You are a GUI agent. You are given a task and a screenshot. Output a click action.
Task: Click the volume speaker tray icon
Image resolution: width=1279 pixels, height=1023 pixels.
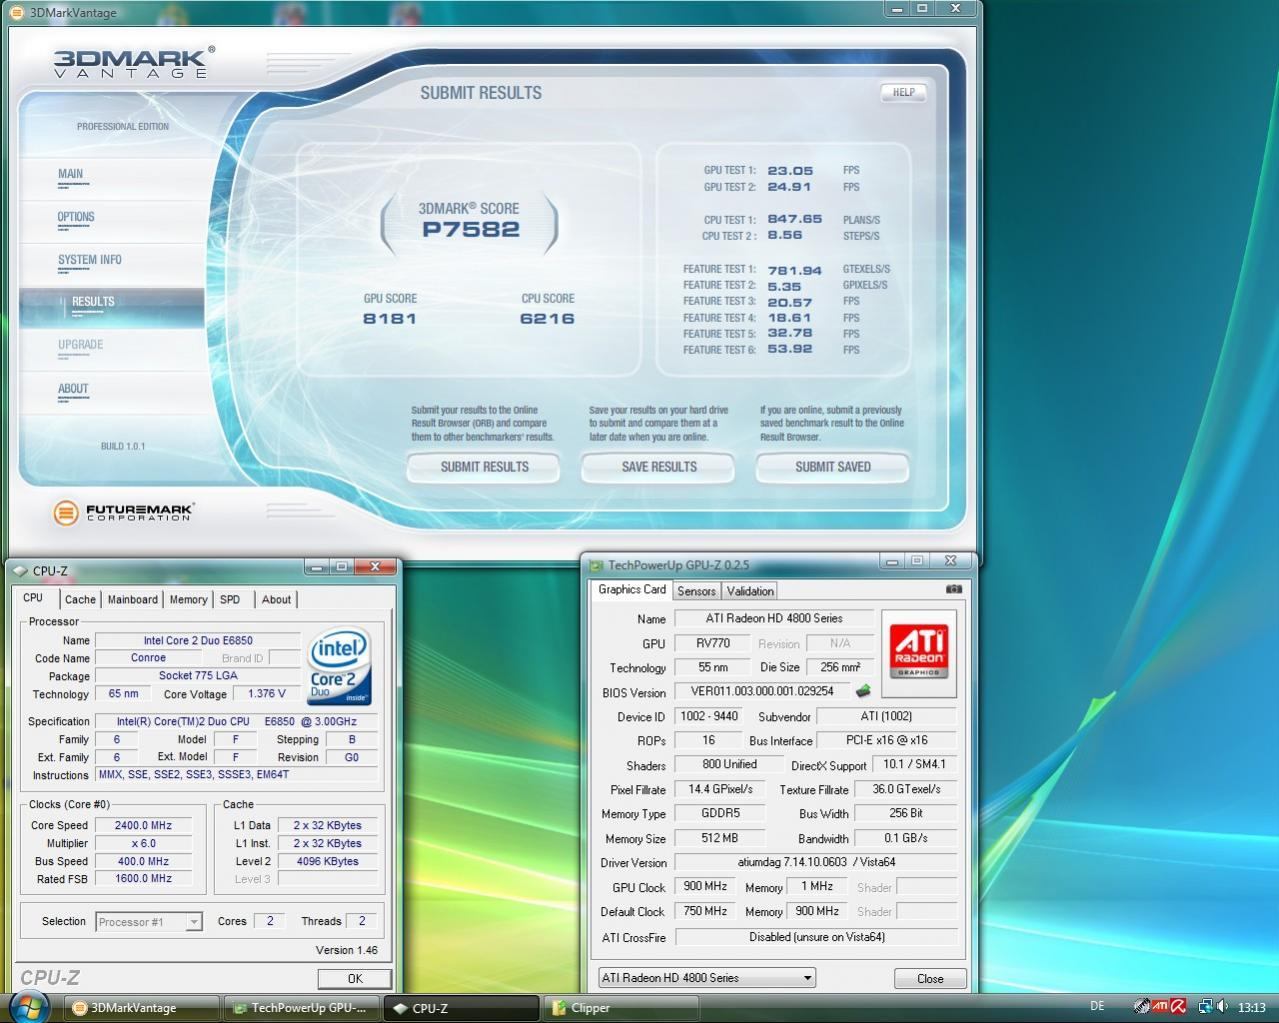tap(1221, 1007)
